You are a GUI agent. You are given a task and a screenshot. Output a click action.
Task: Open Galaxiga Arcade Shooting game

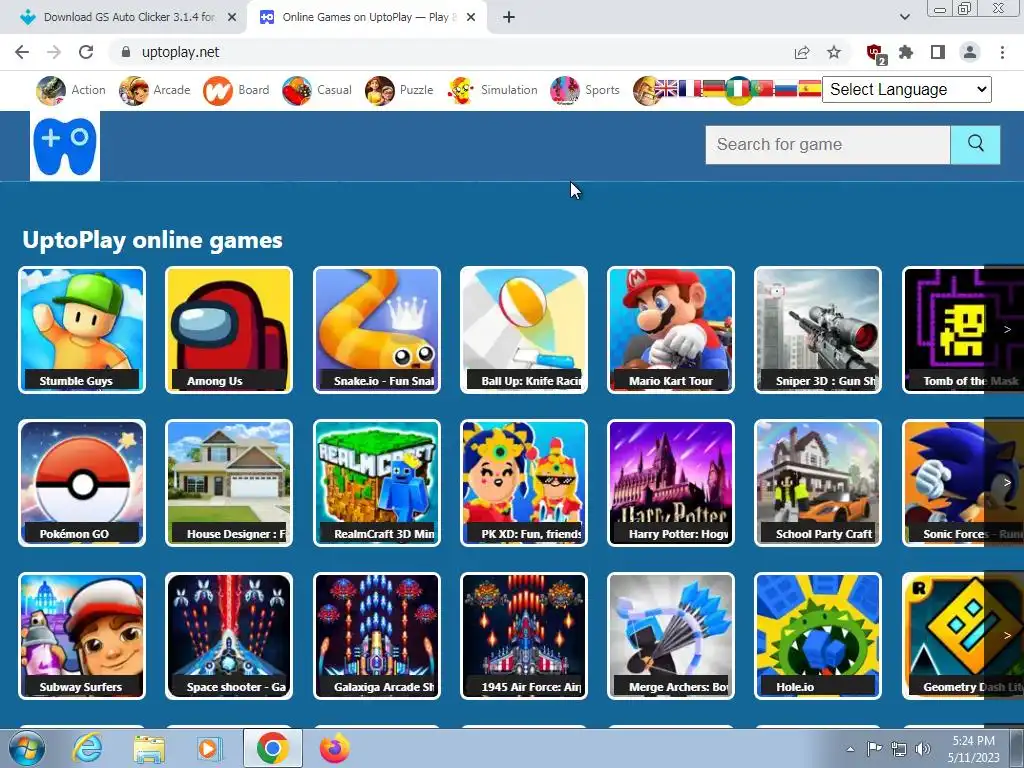click(x=377, y=636)
